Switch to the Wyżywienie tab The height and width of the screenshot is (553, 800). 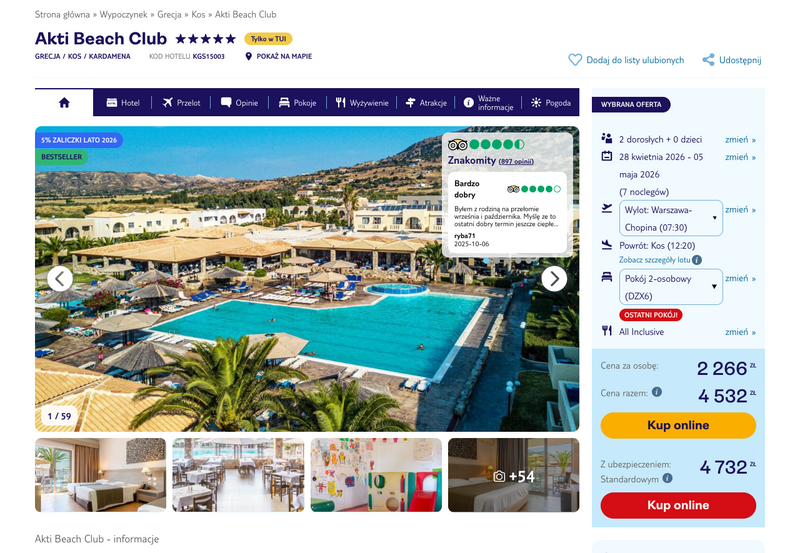click(x=362, y=103)
